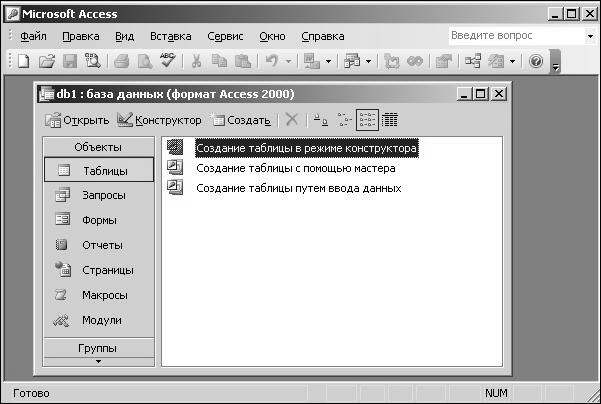Click the Paste clipboard icon
The image size is (601, 404).
[x=243, y=61]
